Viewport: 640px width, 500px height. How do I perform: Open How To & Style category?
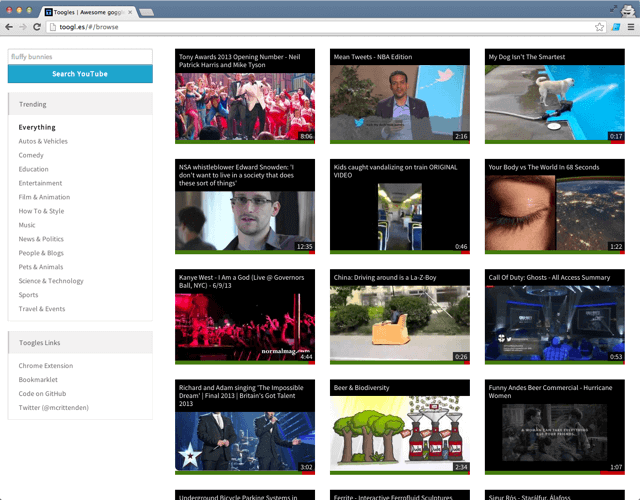[41, 211]
